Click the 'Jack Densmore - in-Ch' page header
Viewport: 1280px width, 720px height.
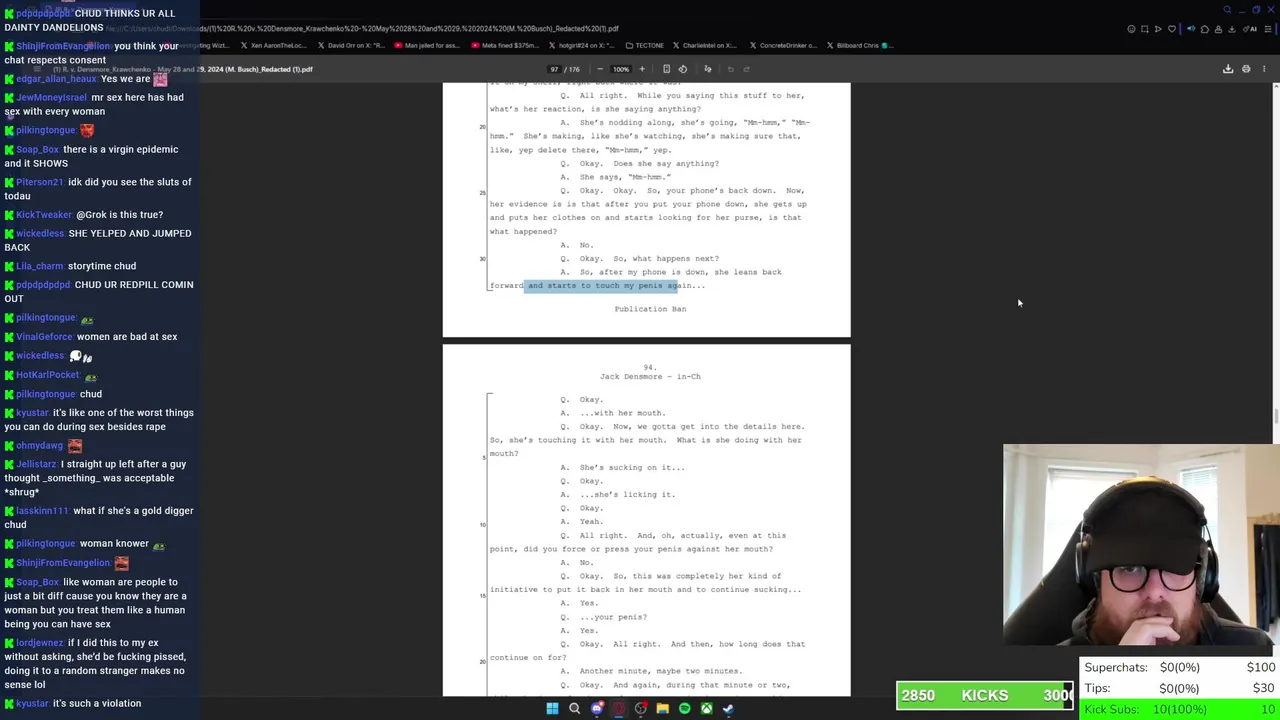(650, 377)
